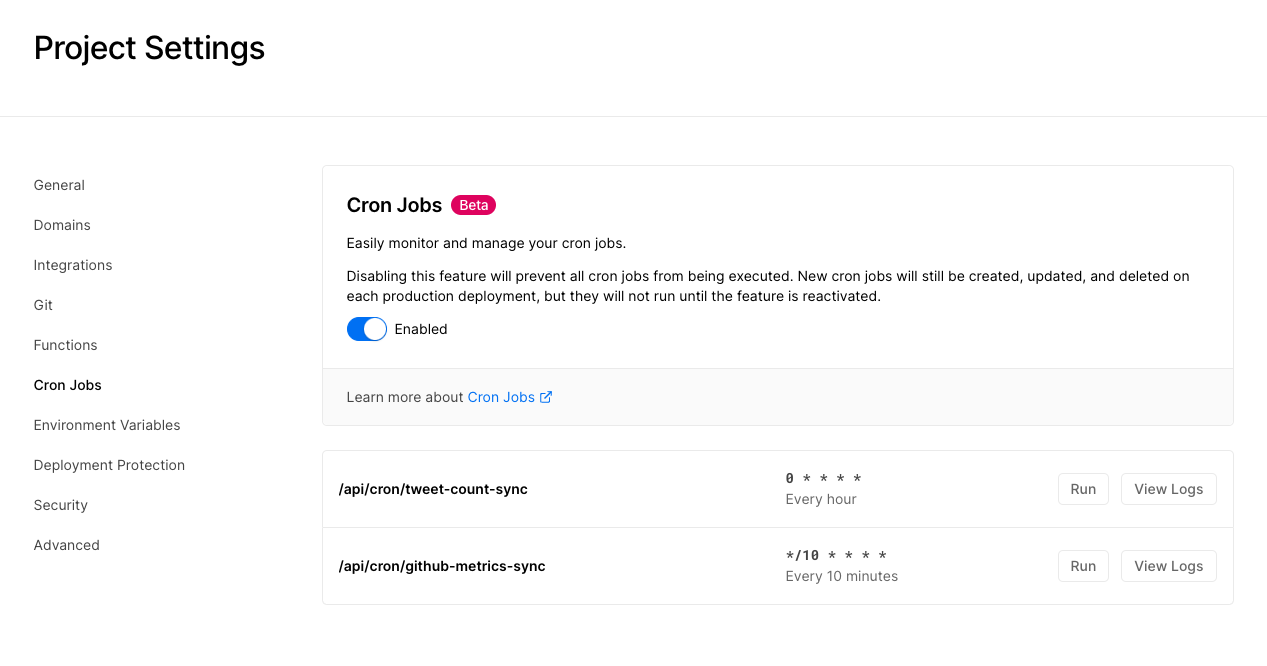This screenshot has width=1267, height=666.
Task: Select General in the settings sidebar
Action: 58,185
